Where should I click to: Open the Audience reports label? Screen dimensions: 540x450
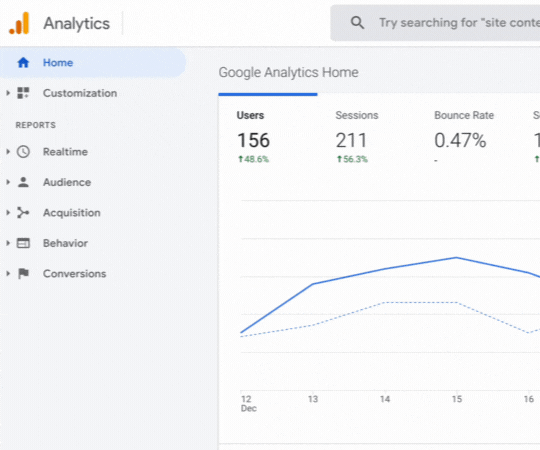(67, 182)
